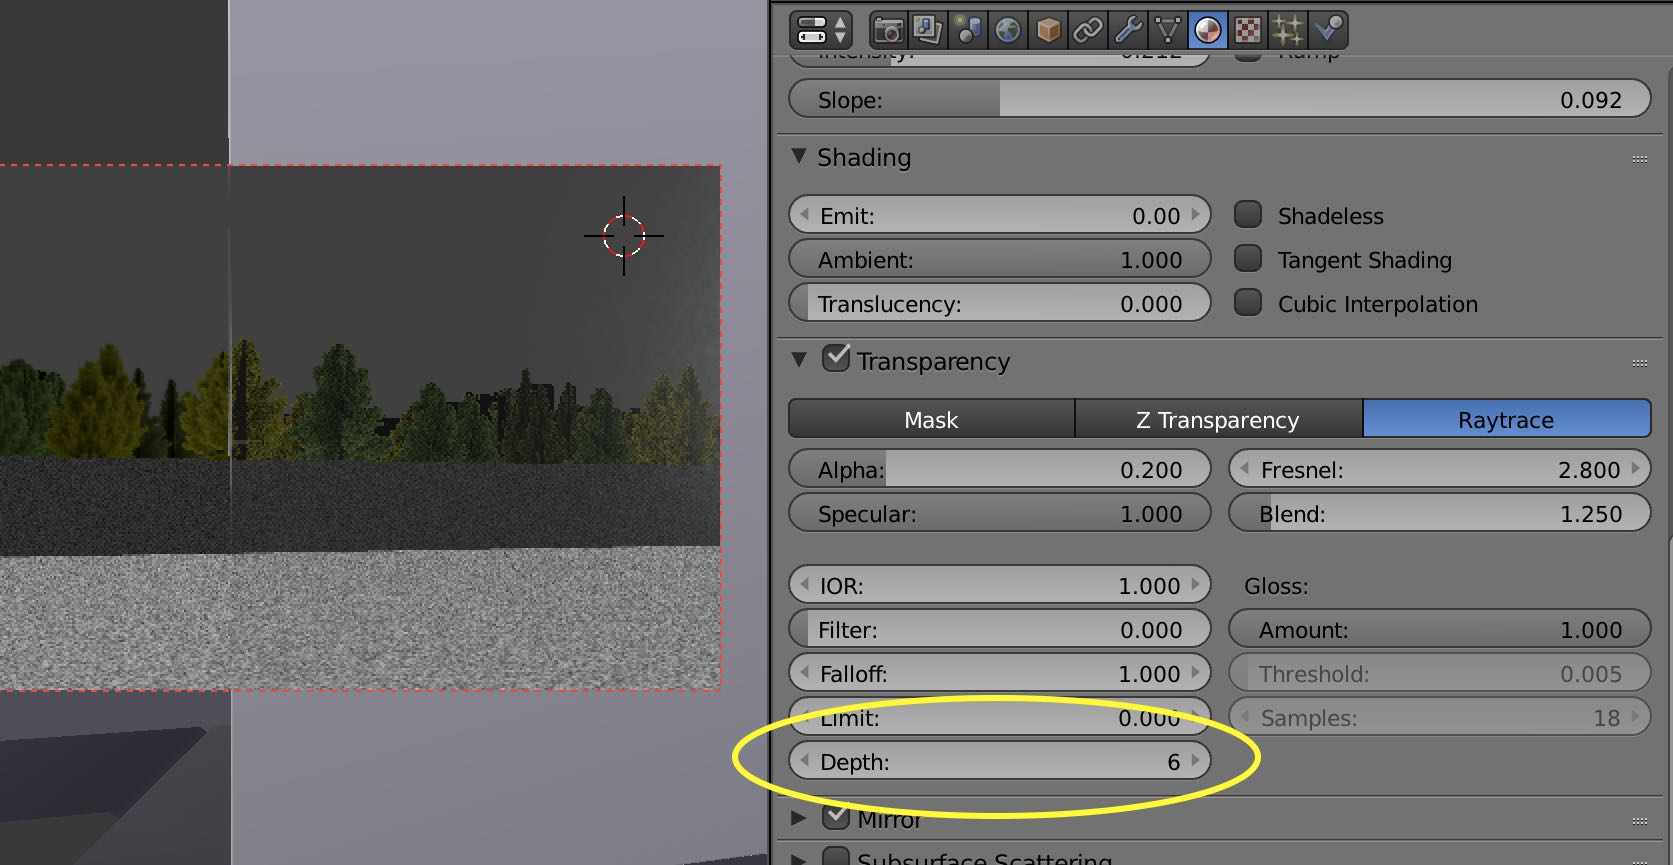Open the editor type selector
Image resolution: width=1673 pixels, height=865 pixels.
click(x=821, y=30)
